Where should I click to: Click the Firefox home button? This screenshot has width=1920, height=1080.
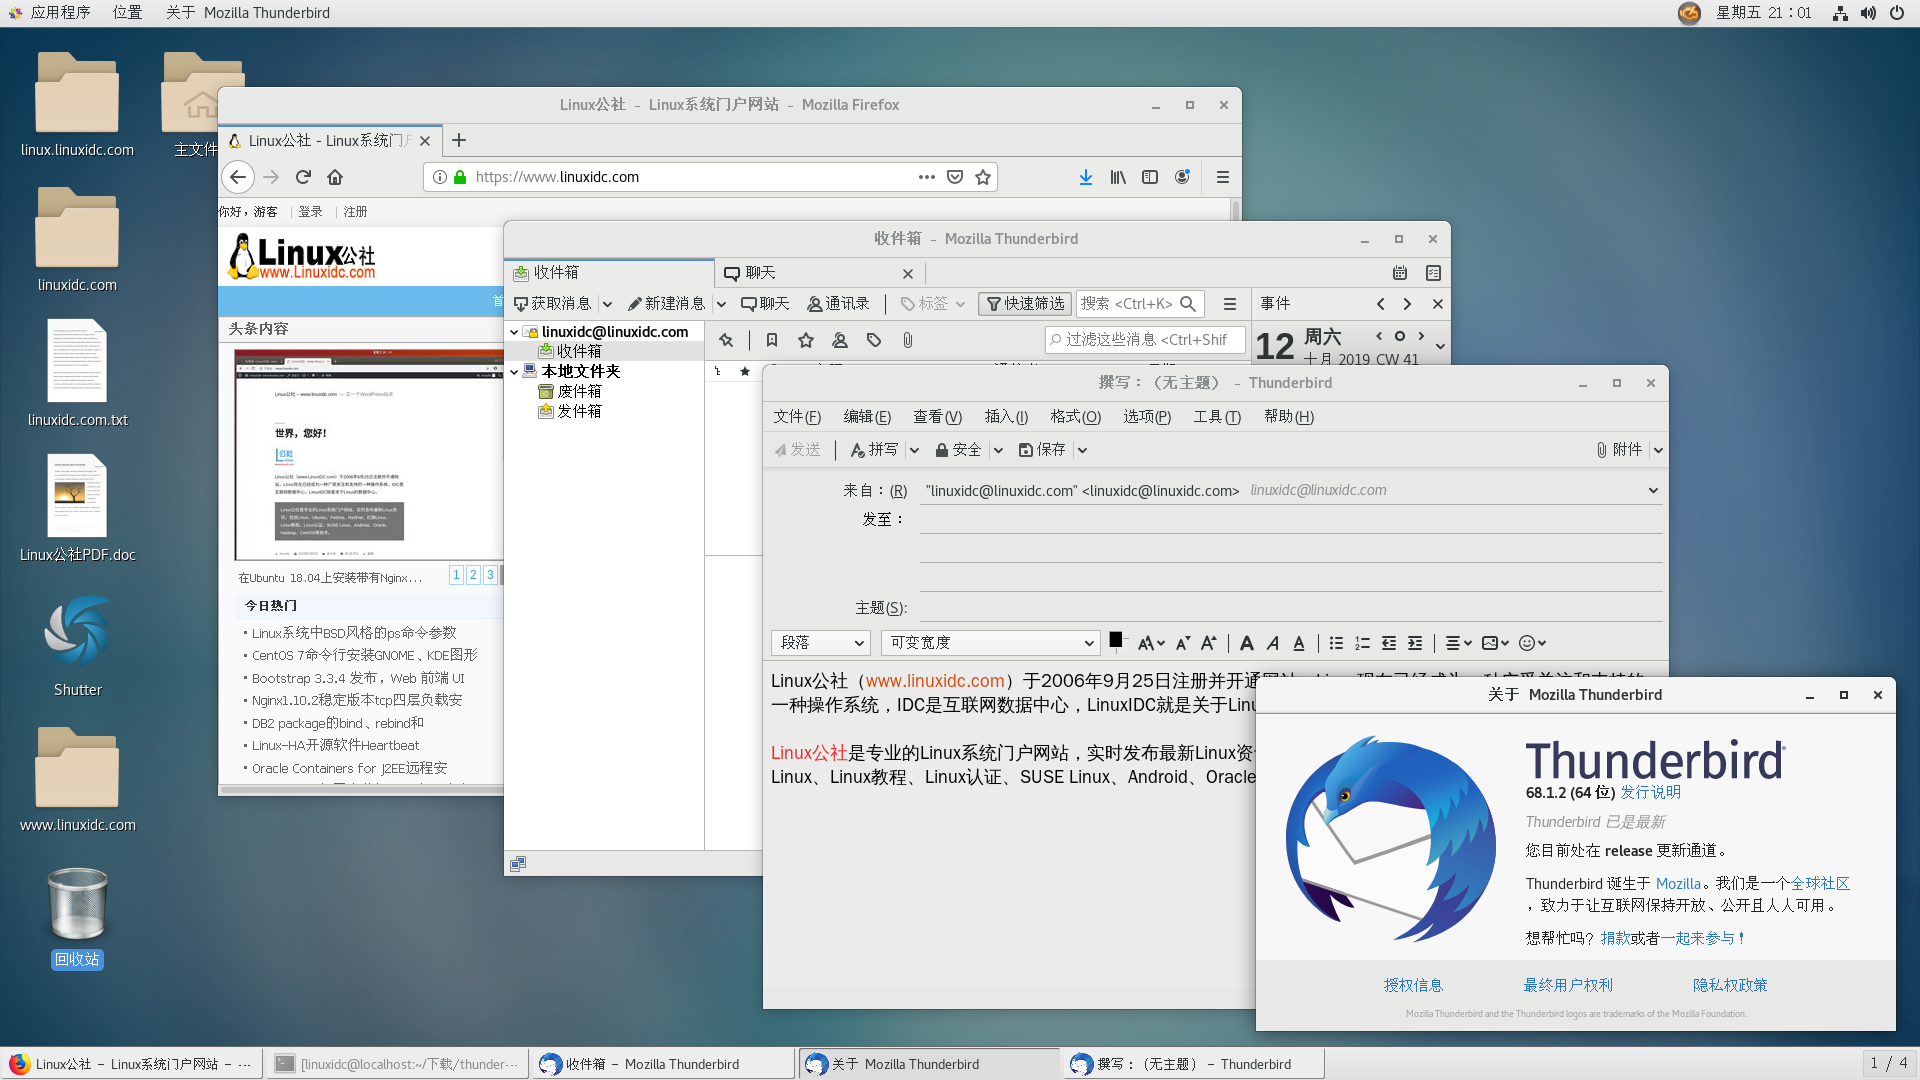335,177
